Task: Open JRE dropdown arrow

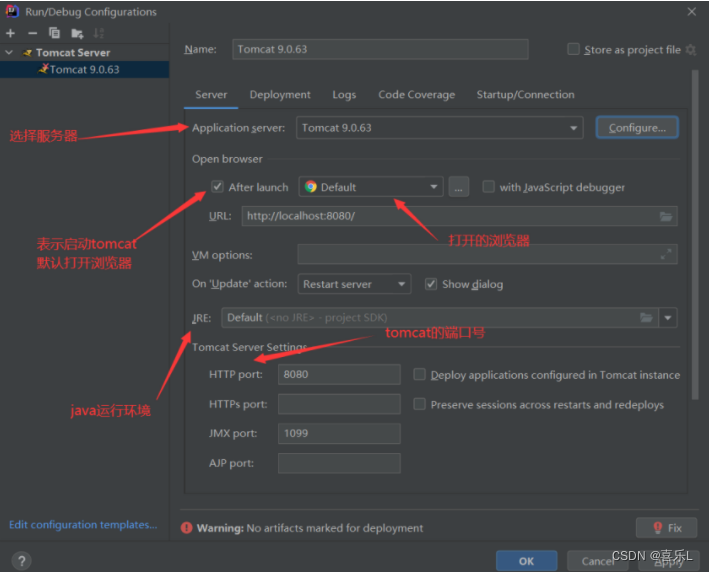Action: (x=668, y=318)
